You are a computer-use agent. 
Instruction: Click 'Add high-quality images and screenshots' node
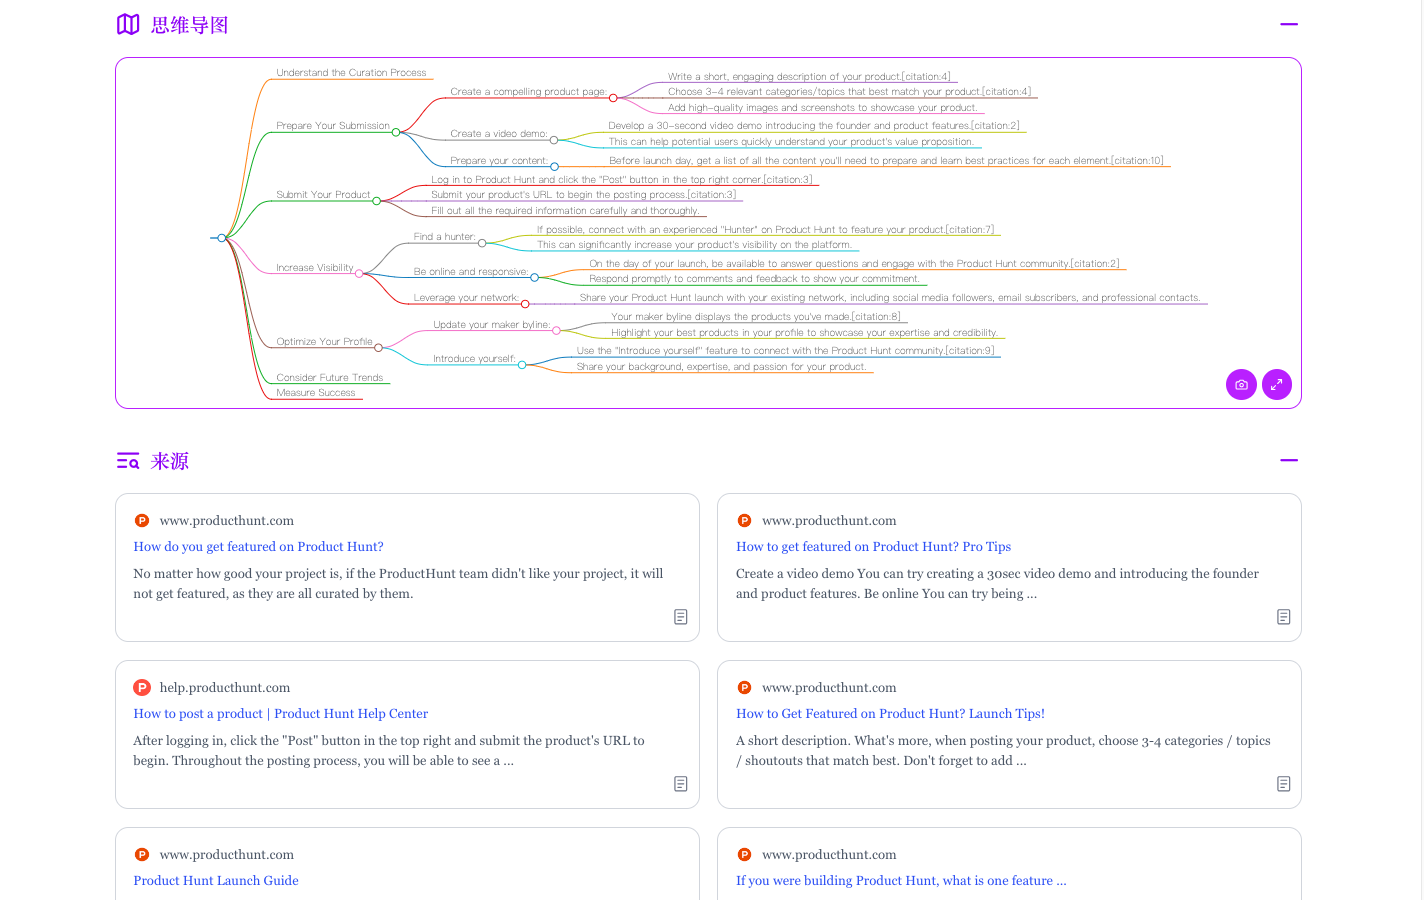pos(823,108)
